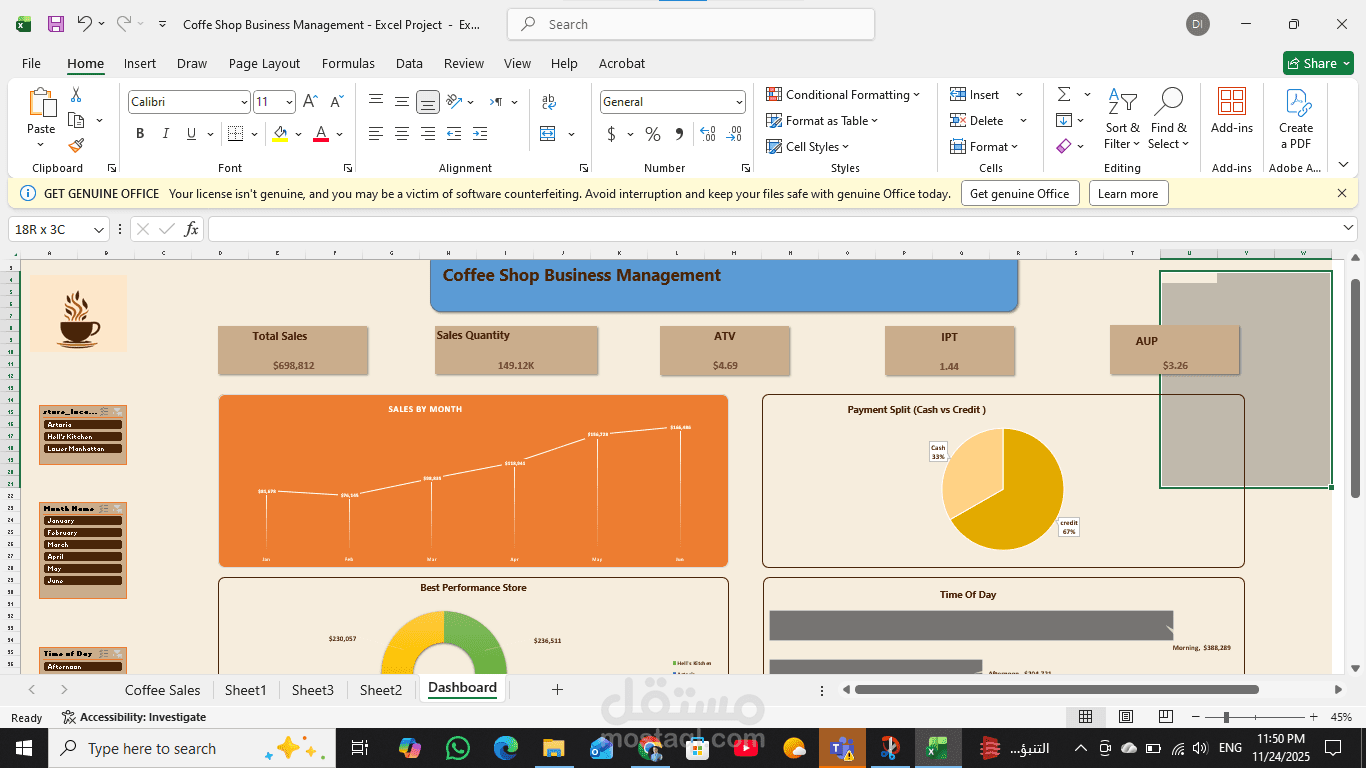
Task: Toggle Center horizontal alignment
Action: pyautogui.click(x=402, y=134)
